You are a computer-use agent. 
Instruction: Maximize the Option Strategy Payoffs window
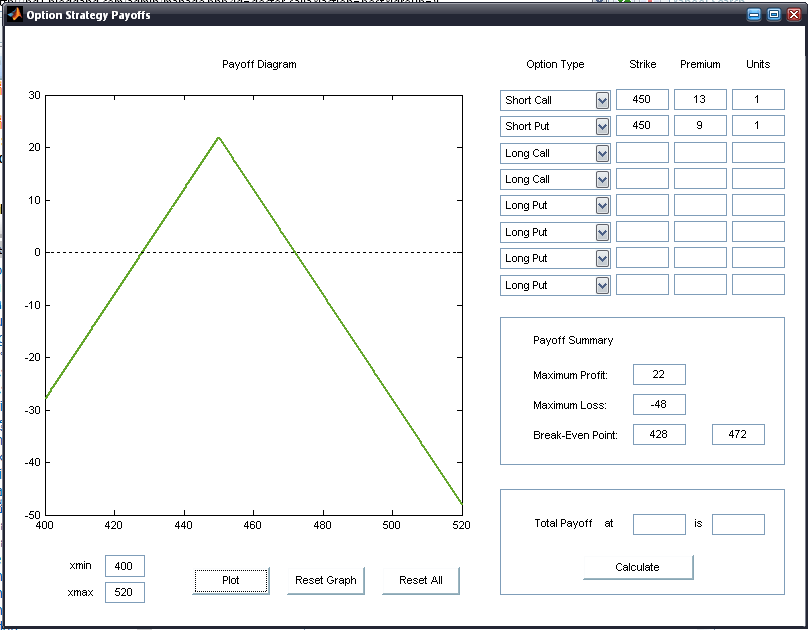(x=774, y=14)
